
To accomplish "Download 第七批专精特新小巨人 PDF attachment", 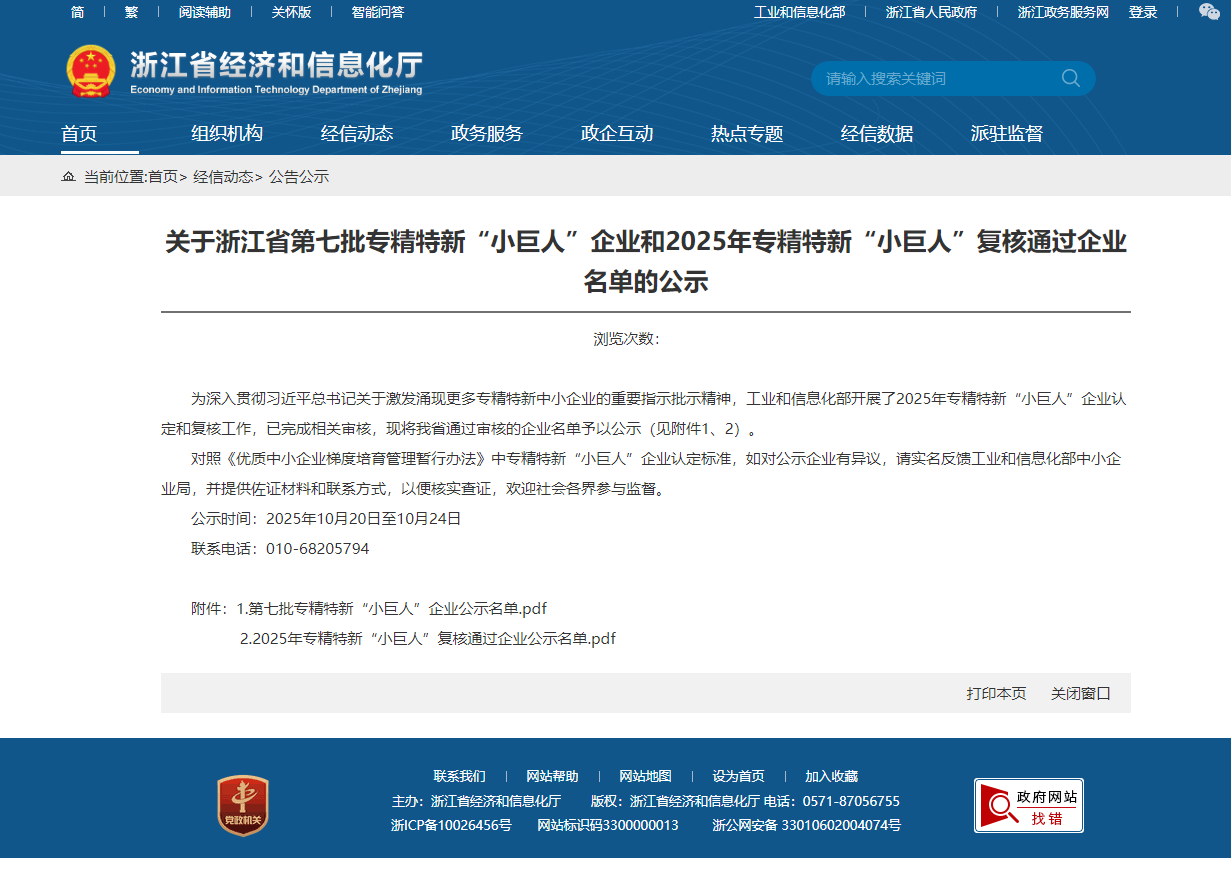I will [x=397, y=608].
